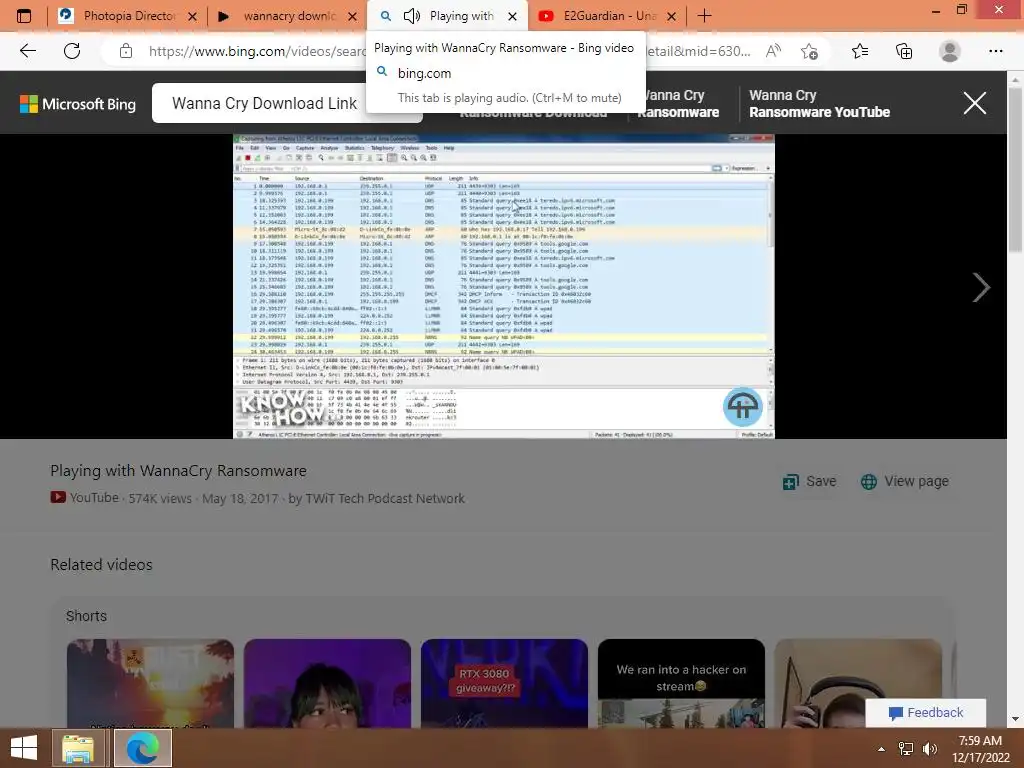Close the Playing with tab
The height and width of the screenshot is (768, 1024).
513,16
